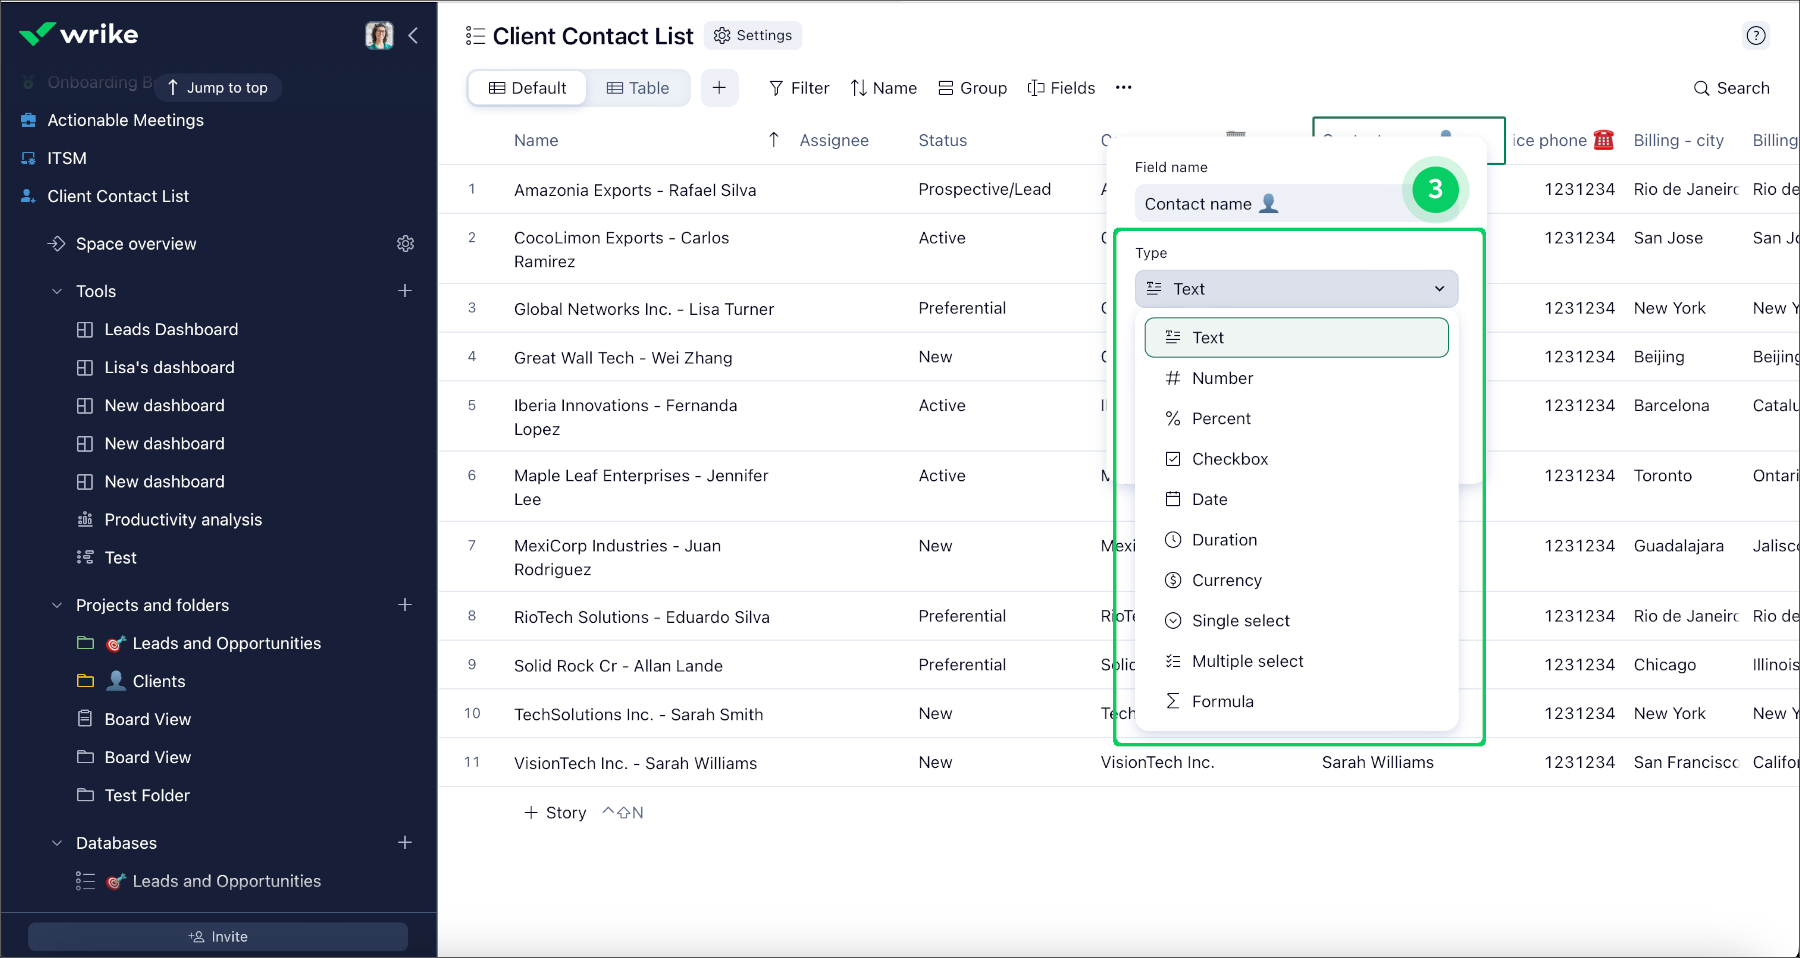Select Checkbox field type option

point(1229,459)
